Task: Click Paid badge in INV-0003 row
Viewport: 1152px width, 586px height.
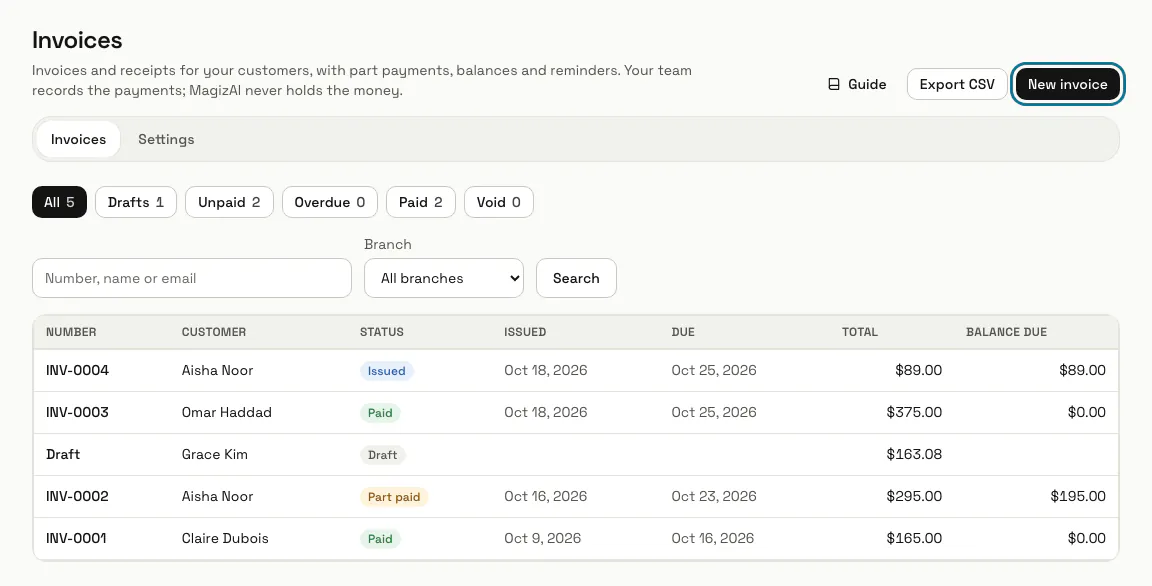Action: click(380, 413)
